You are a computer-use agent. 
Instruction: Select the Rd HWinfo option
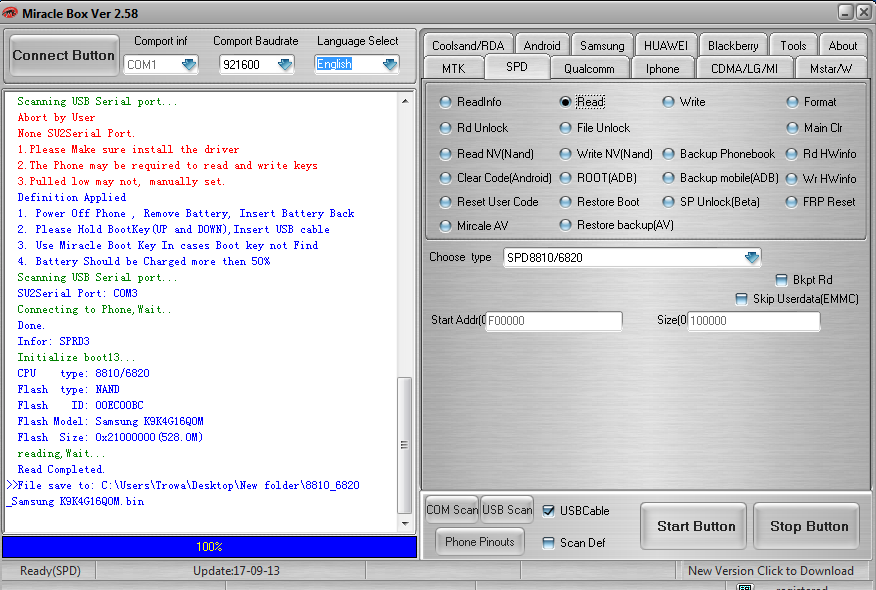(792, 154)
